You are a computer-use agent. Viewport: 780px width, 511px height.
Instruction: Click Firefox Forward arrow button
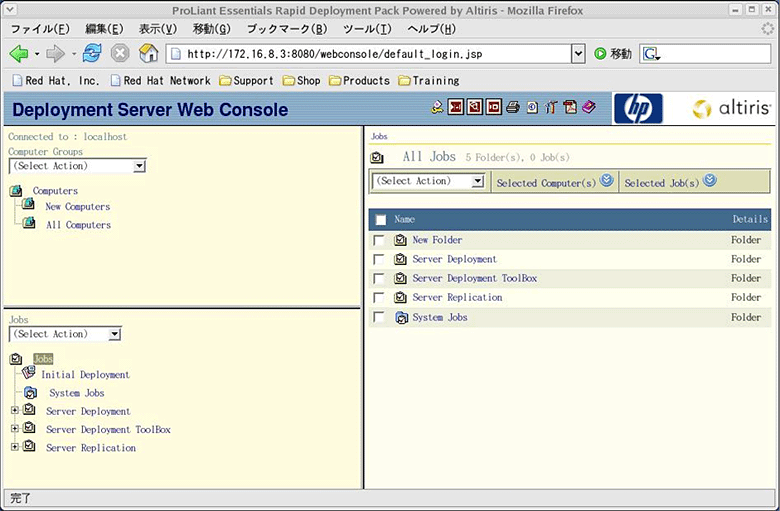55,53
